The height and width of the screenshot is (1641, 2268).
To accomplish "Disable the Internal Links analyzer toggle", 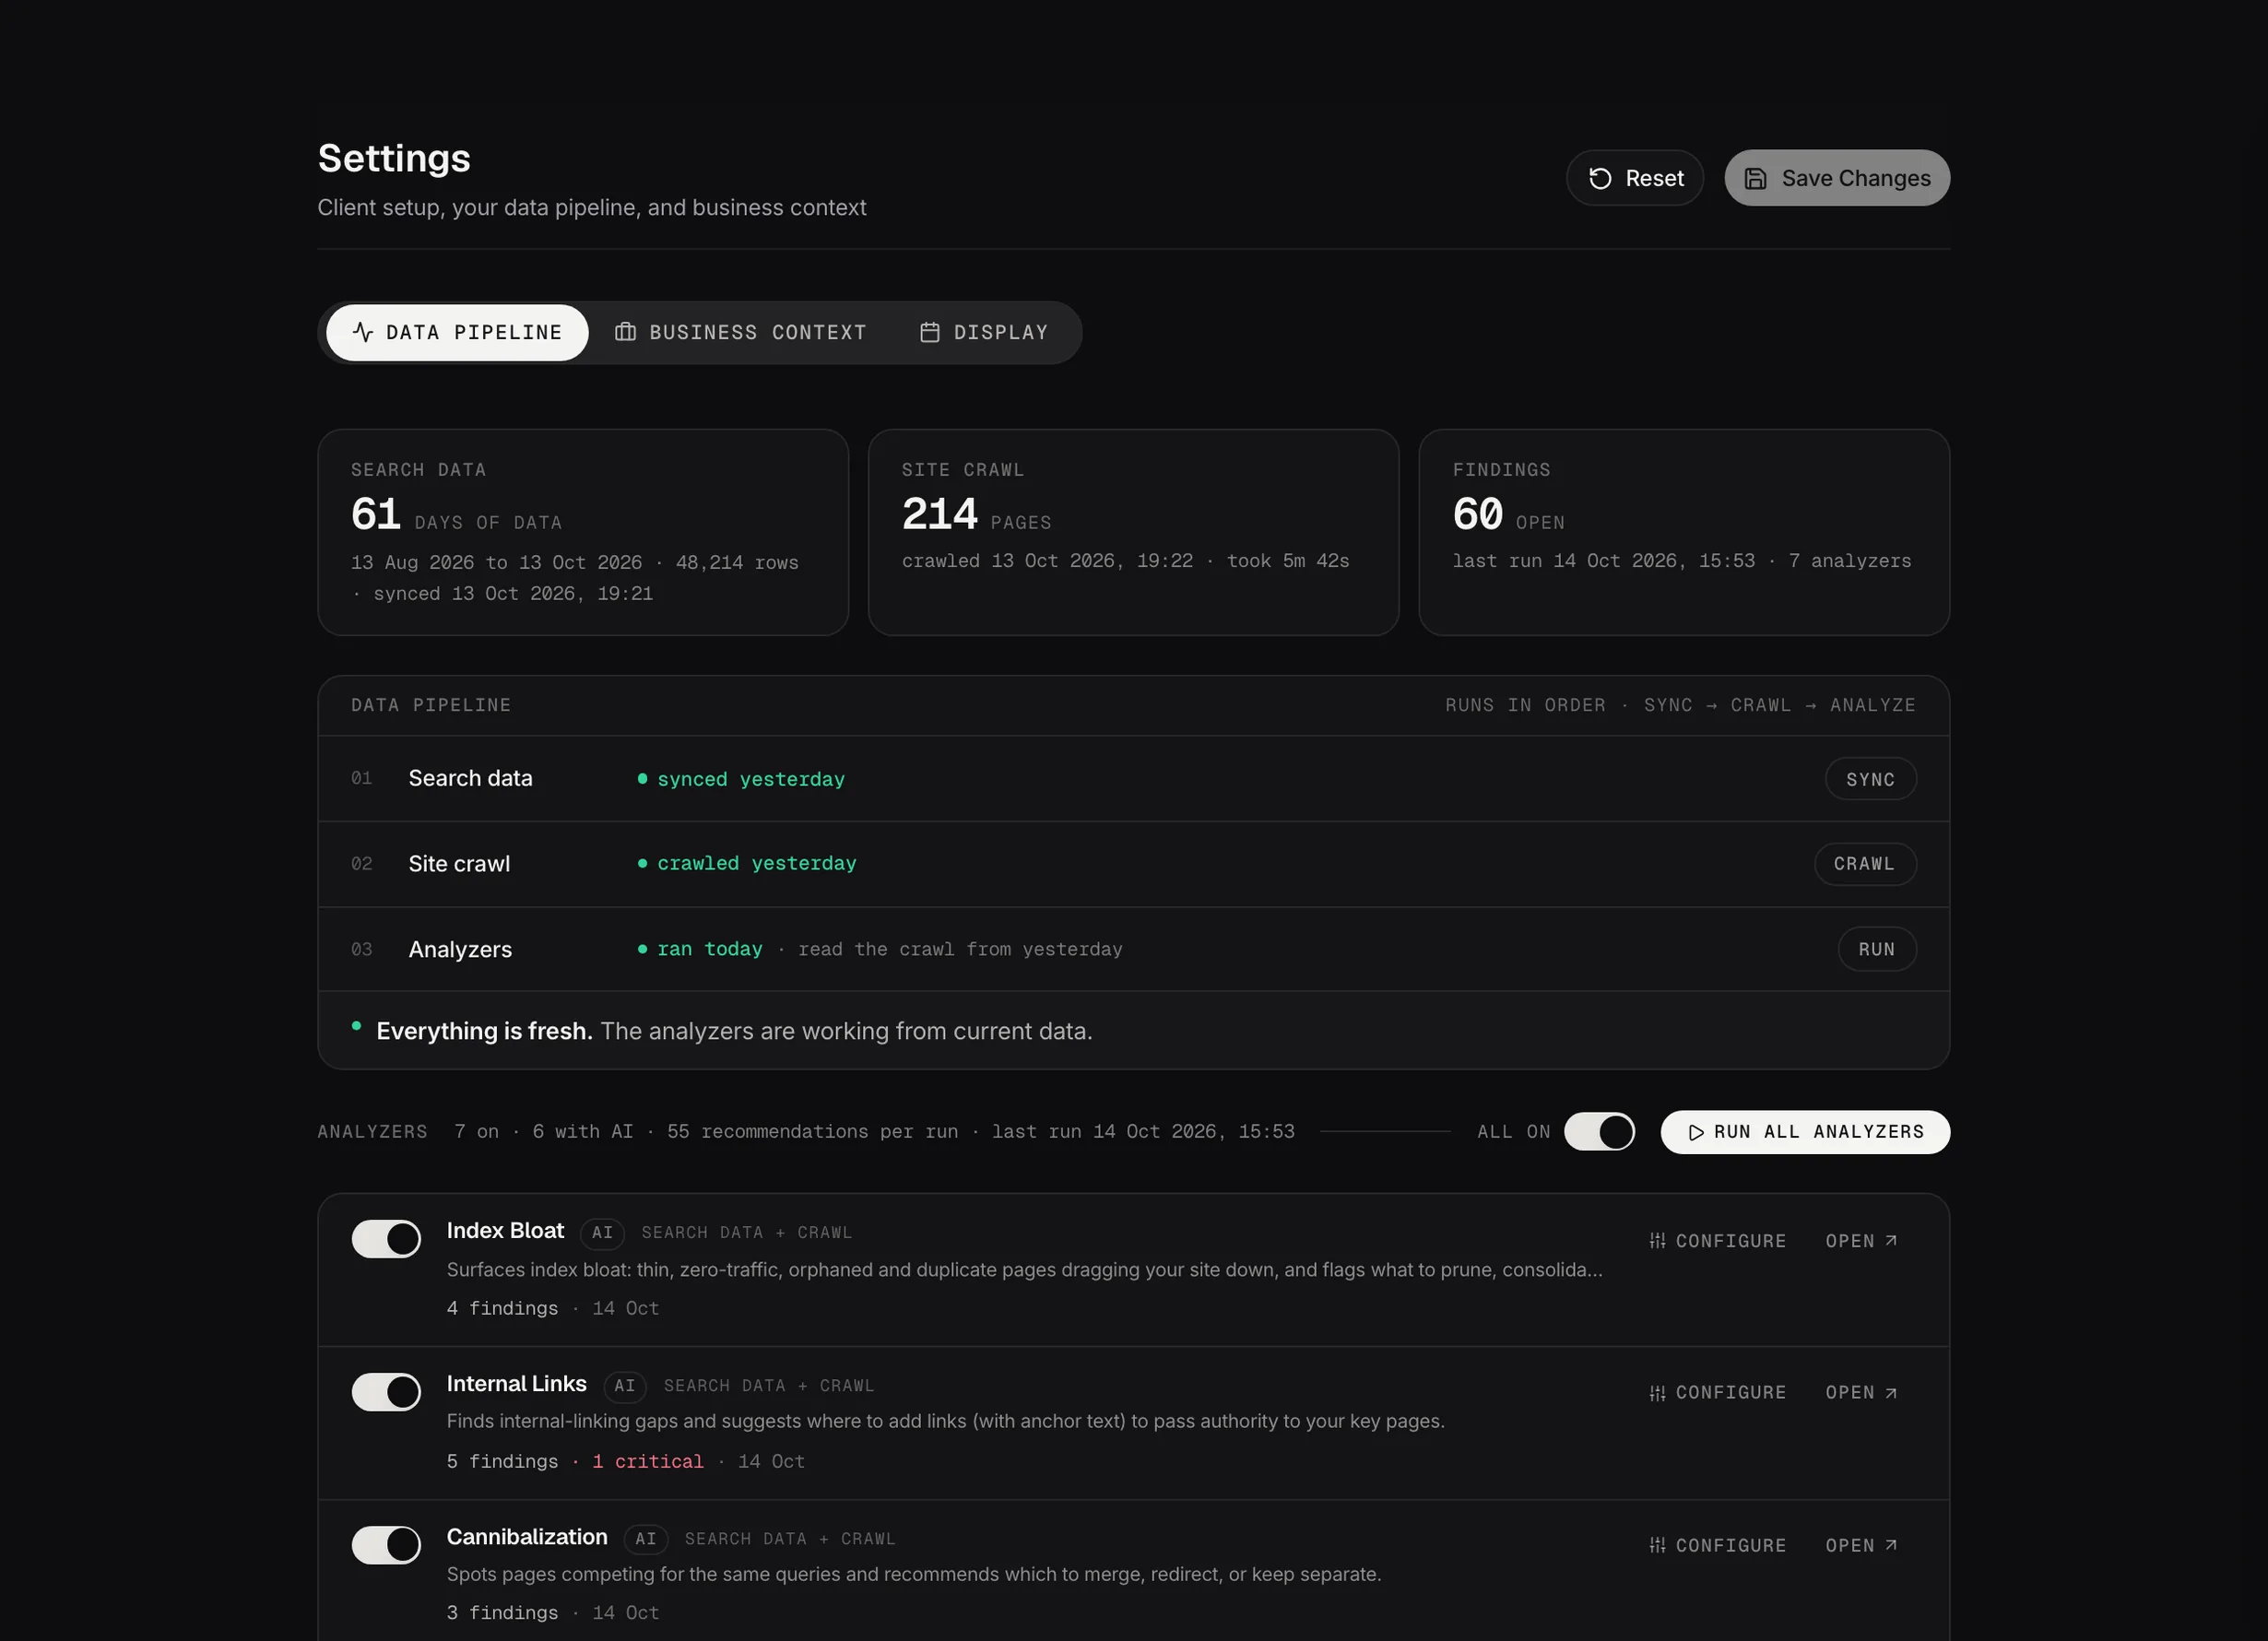I will (x=386, y=1391).
